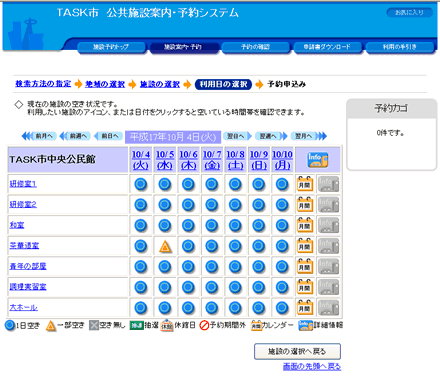This screenshot has height=379, width=440.
Task: Open the 申請書ダウンロード navigation tab
Action: (x=327, y=47)
